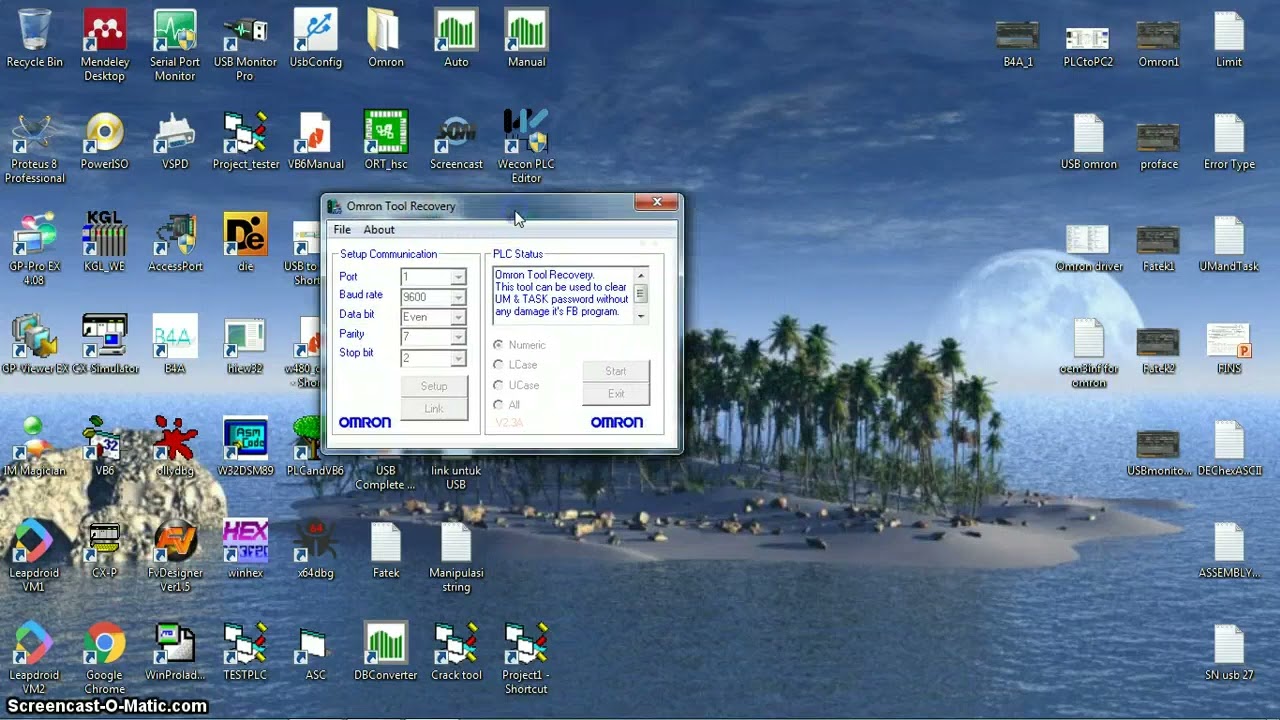Click the PLC Status scroll down arrow
Viewport: 1280px width, 720px height.
[641, 316]
